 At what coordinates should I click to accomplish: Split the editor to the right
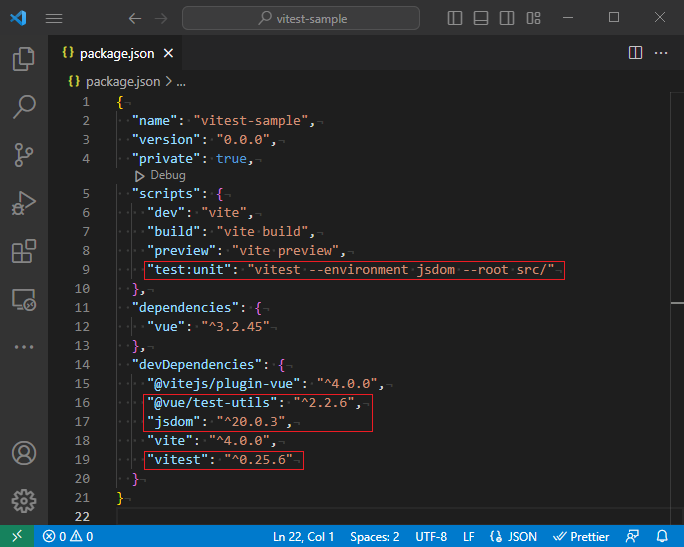click(x=635, y=53)
